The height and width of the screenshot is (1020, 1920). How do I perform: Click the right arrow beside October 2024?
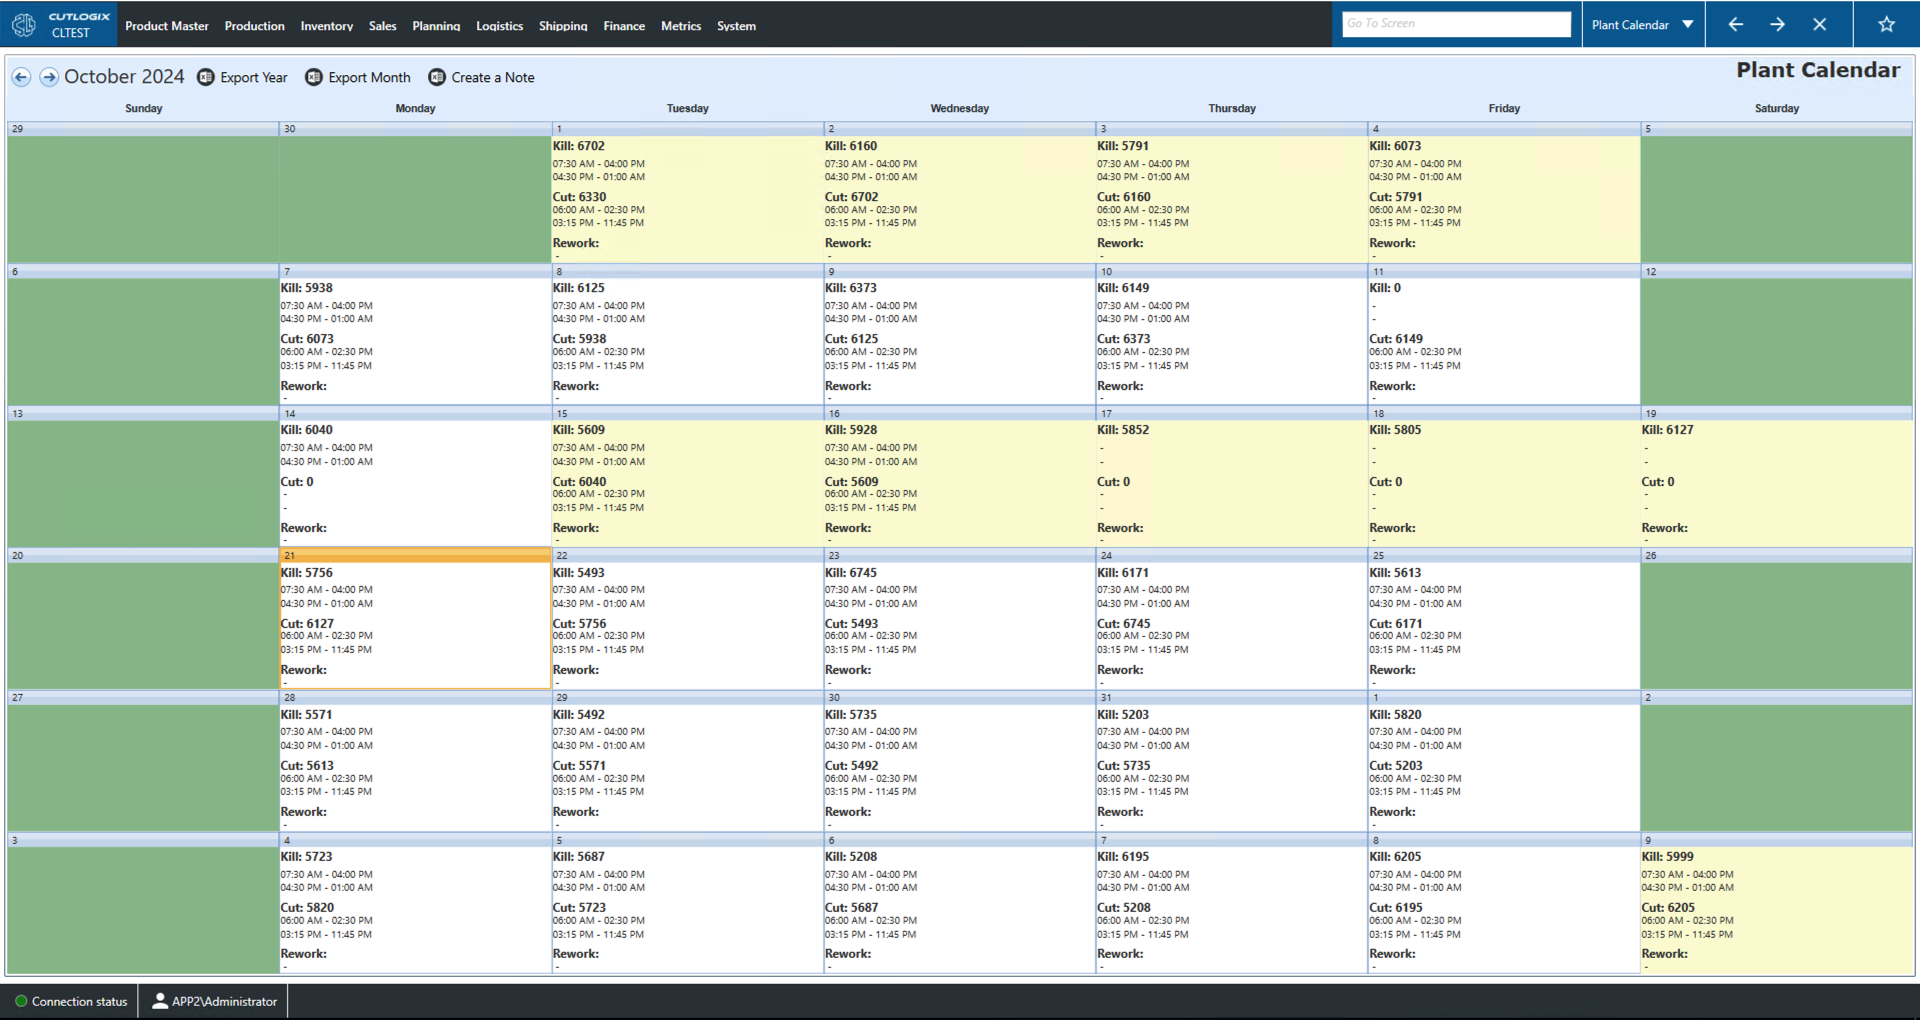(x=48, y=77)
